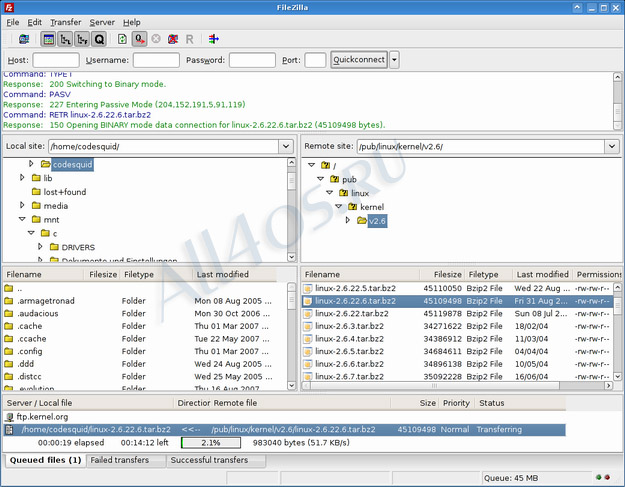Select the .audacious folder icon
The width and height of the screenshot is (625, 487).
point(9,314)
